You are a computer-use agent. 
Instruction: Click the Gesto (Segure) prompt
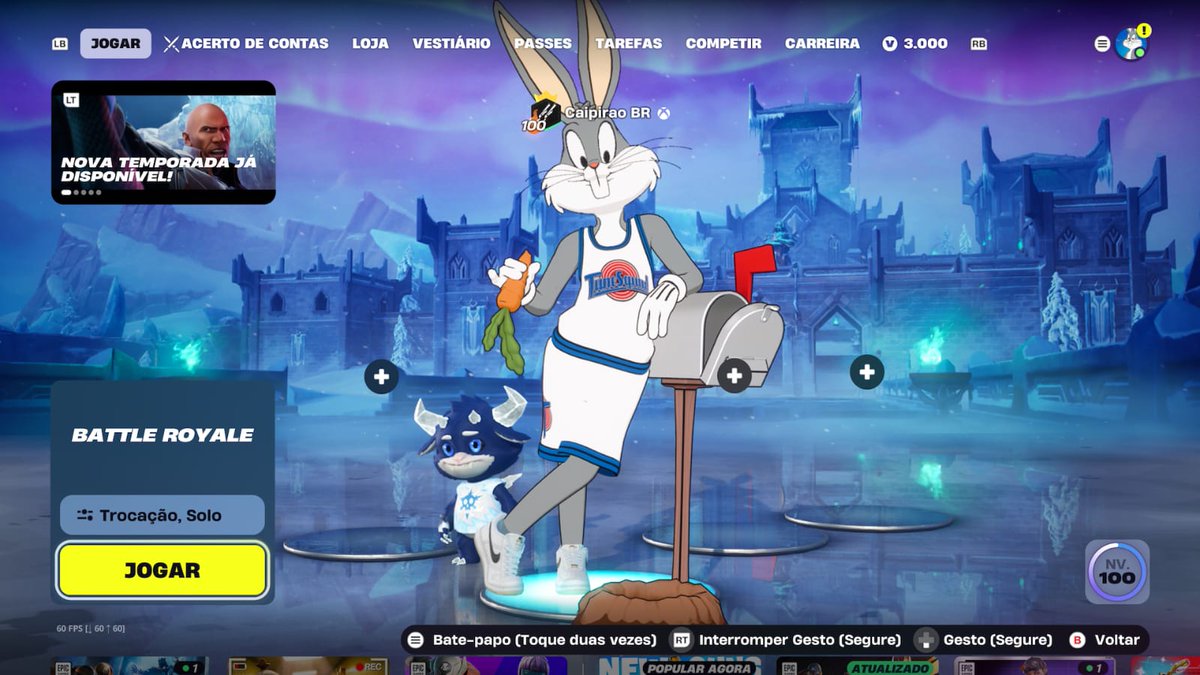click(x=998, y=640)
